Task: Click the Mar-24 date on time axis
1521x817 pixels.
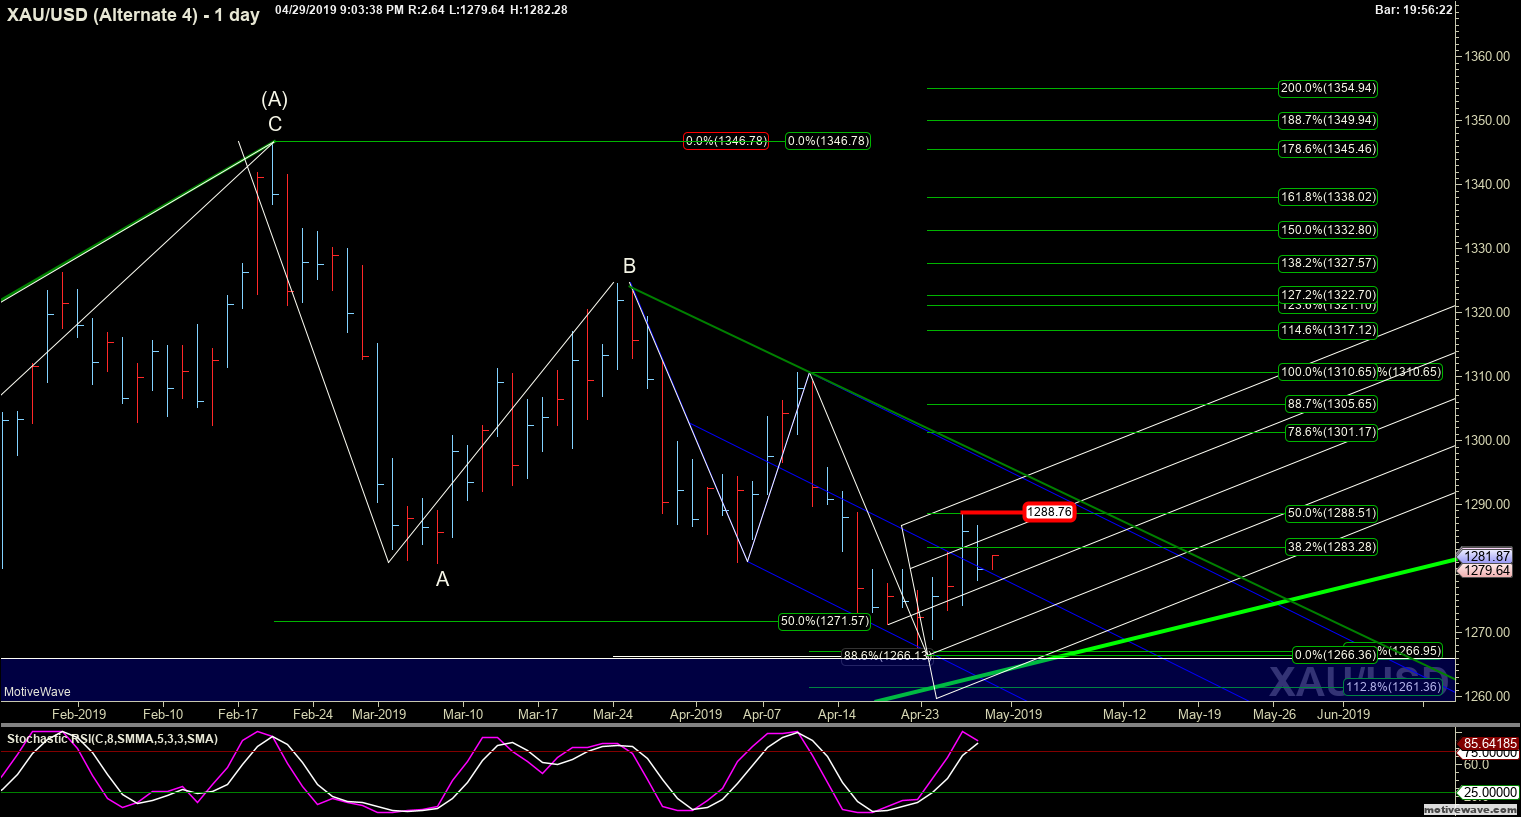Action: [613, 714]
